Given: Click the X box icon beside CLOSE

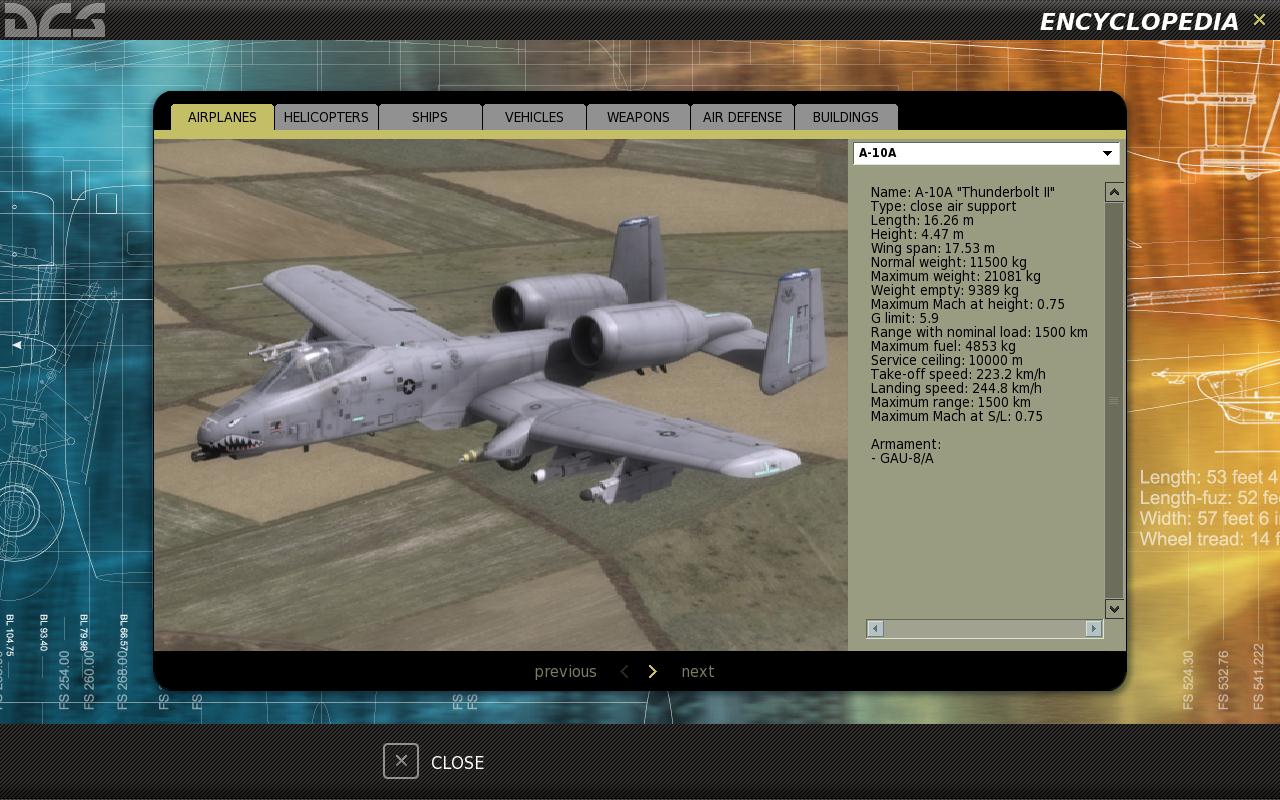Looking at the screenshot, I should coord(401,761).
